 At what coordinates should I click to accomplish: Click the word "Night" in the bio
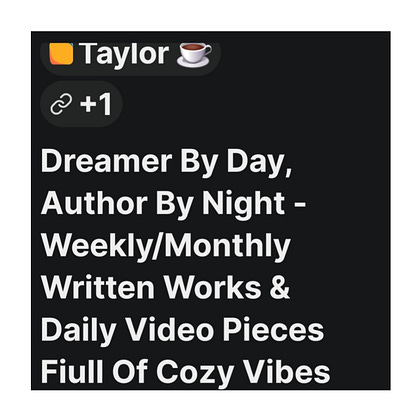click(243, 205)
